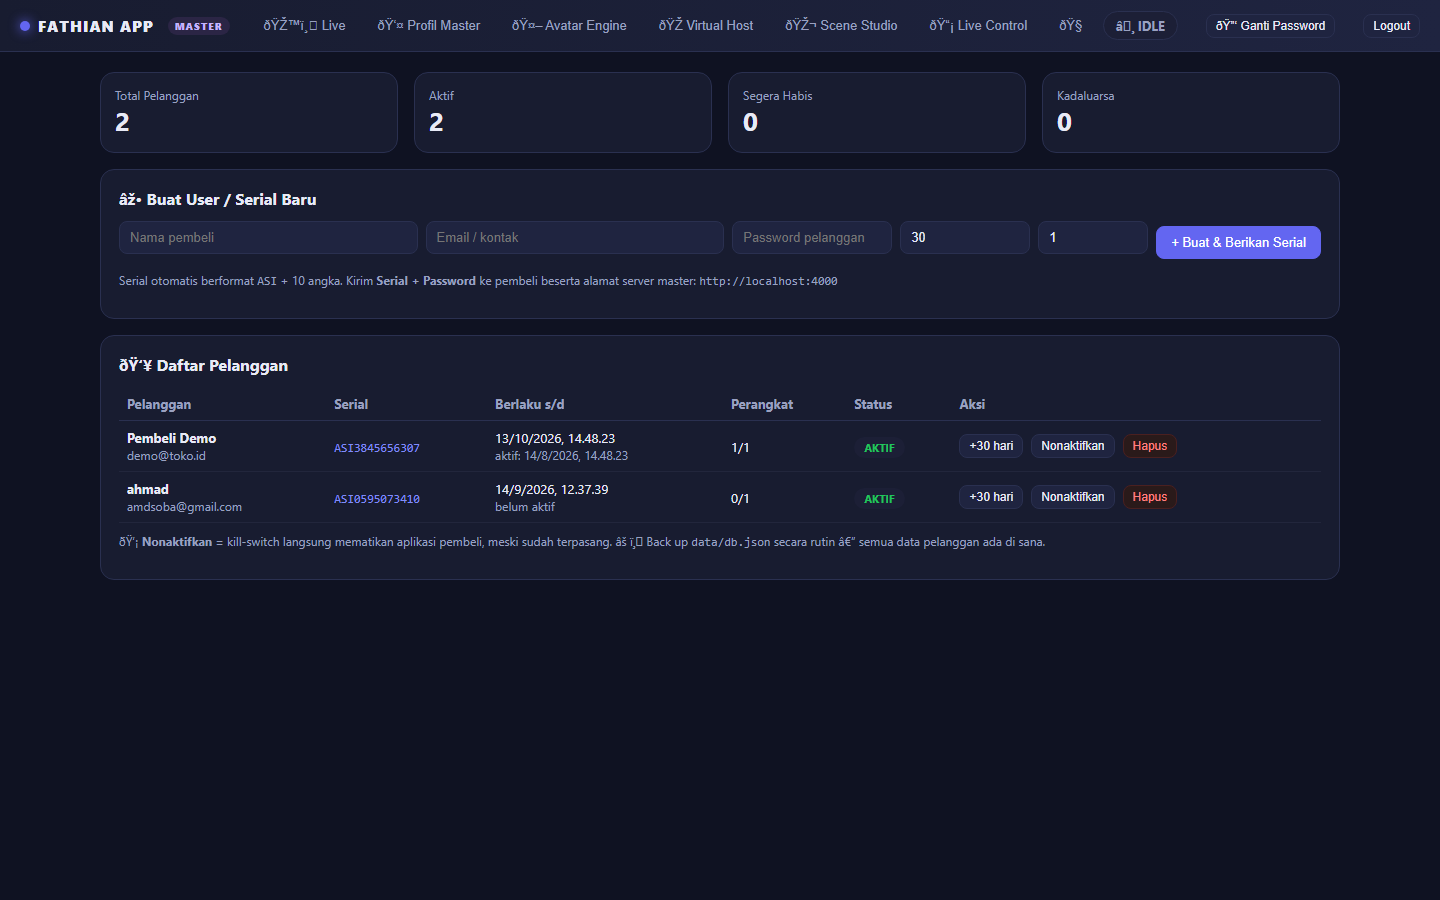Open Ganti Password dialog
This screenshot has height=900, width=1440.
point(1270,26)
